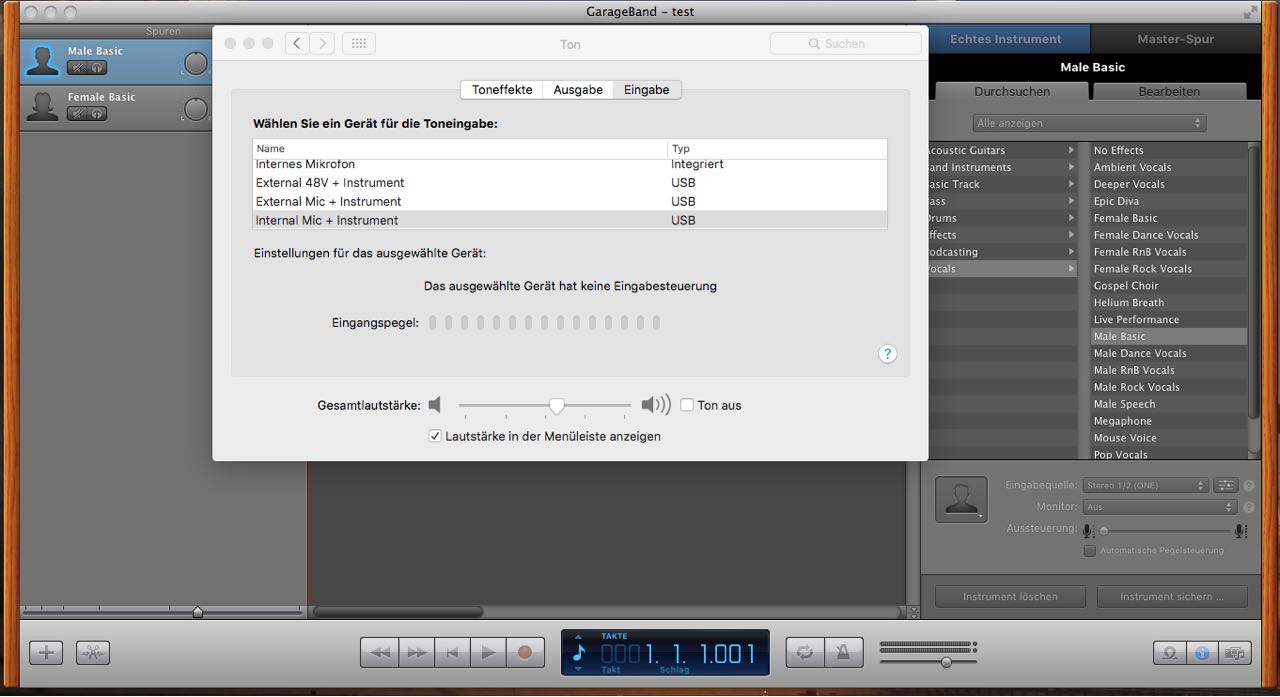Switch to the Echtes Instrument tab
Screen dimensions: 1280x697
(x=1006, y=39)
